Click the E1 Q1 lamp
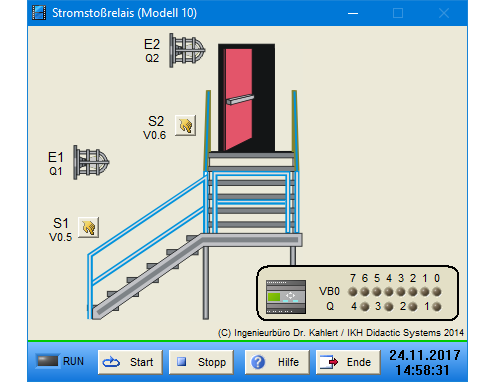497x382 pixels. [91, 163]
